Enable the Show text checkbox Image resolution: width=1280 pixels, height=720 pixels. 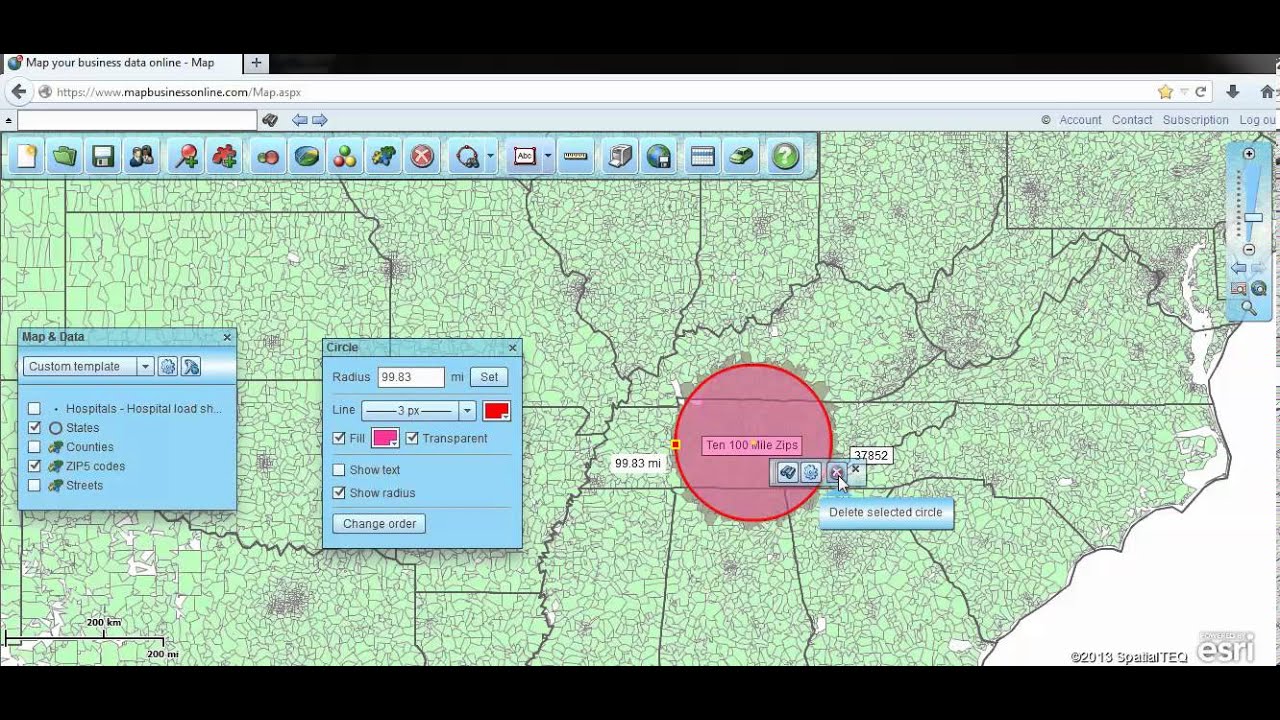click(x=339, y=470)
